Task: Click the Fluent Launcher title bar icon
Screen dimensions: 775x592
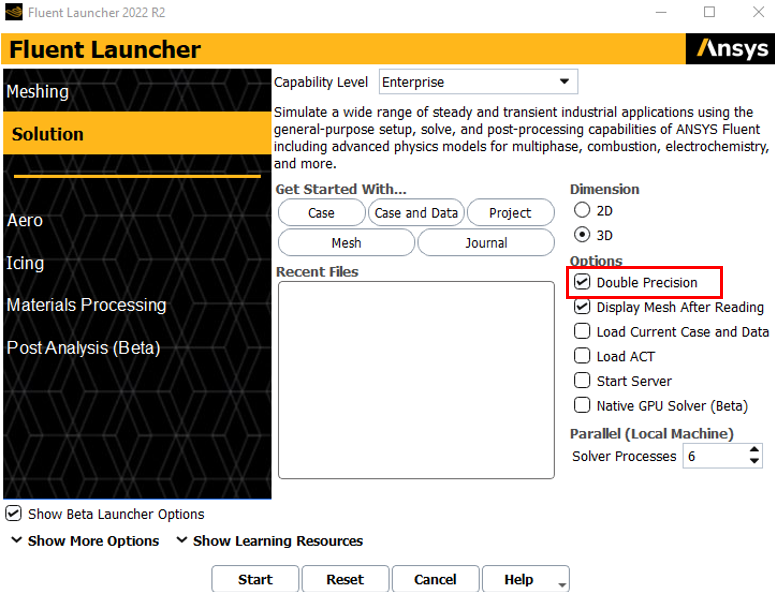Action: click(x=13, y=13)
